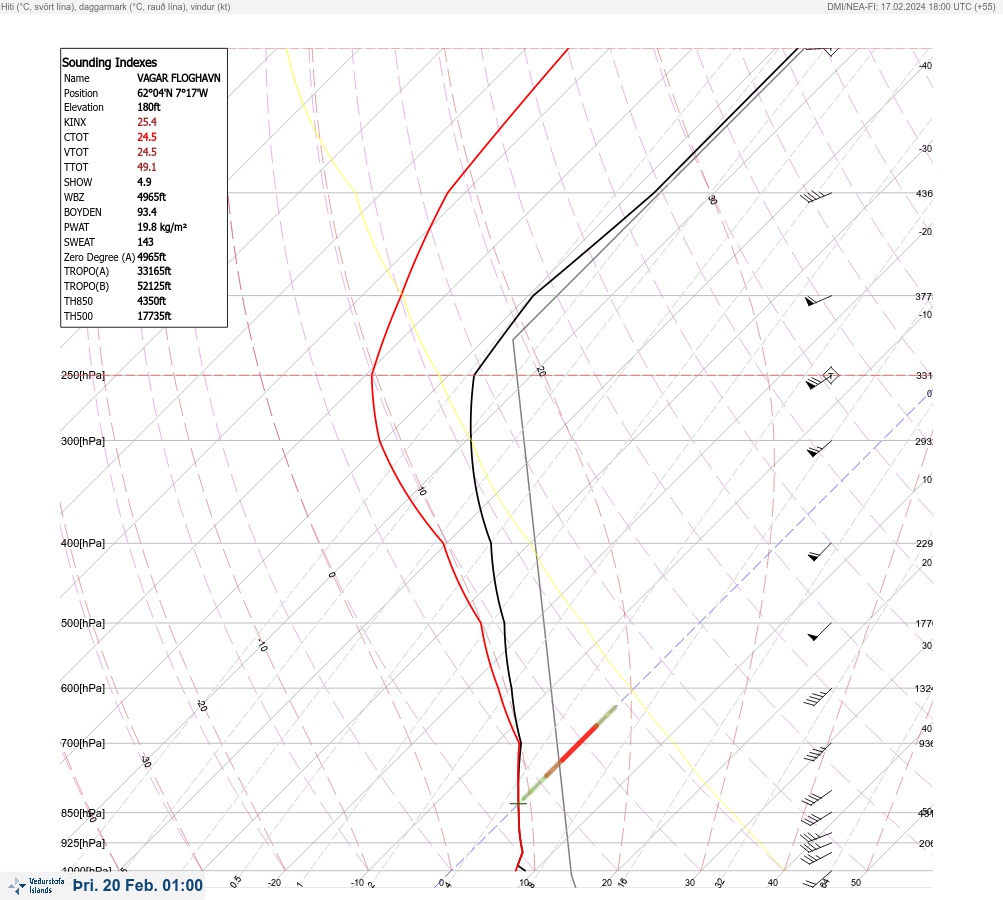Click the KINX value 25.4

146,122
